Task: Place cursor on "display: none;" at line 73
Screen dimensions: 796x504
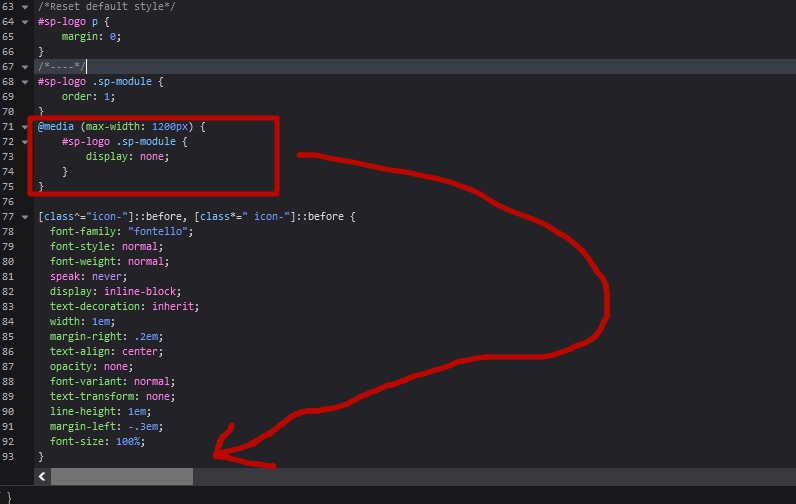Action: click(127, 157)
